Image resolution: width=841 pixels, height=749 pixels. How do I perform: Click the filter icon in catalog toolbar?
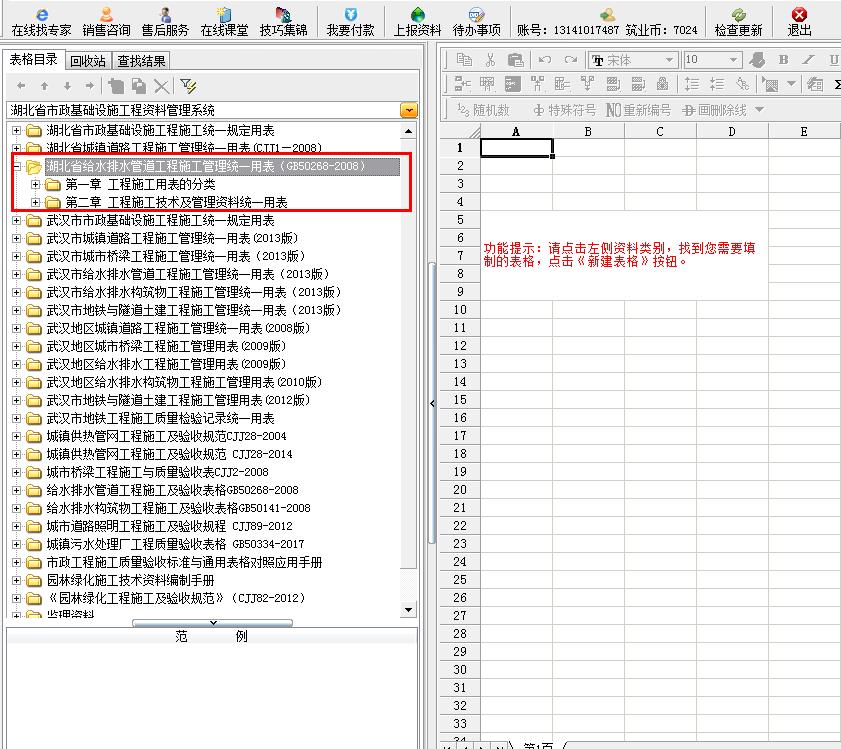click(188, 86)
